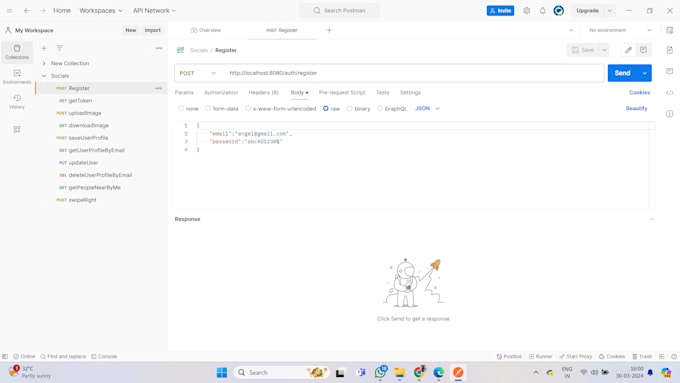Screen dimensions: 680x383
Task: Switch to the Pre-request Script tab
Action: click(342, 92)
